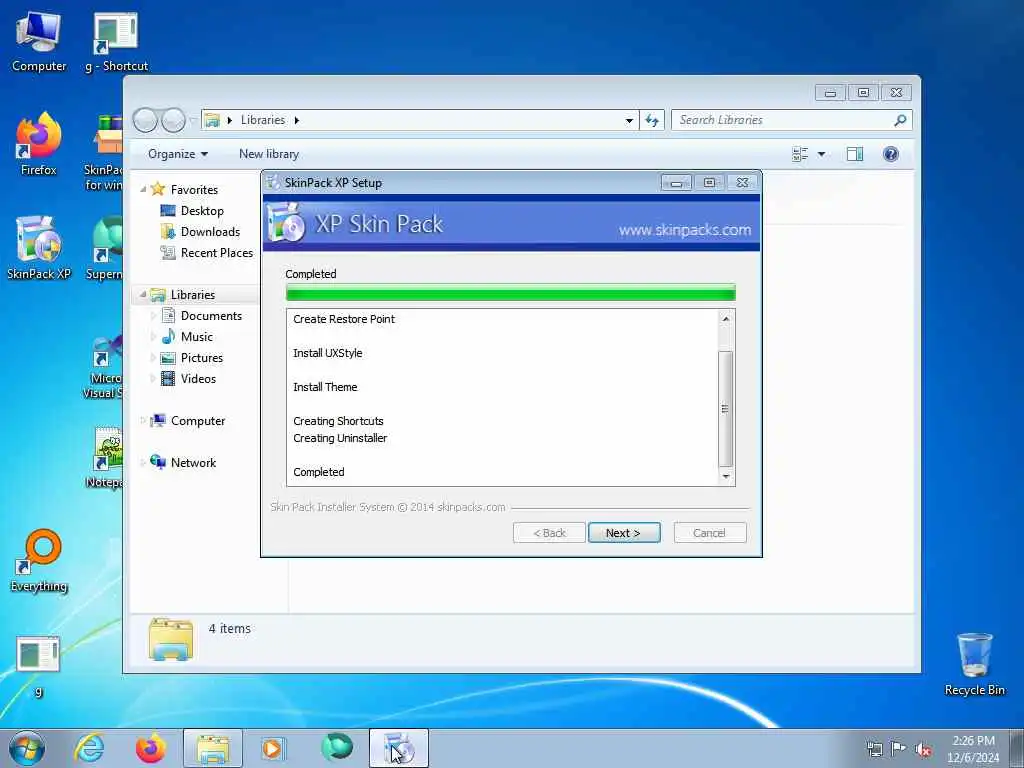Select the SkinPack XP desktop icon
The height and width of the screenshot is (768, 1024).
coord(39,248)
